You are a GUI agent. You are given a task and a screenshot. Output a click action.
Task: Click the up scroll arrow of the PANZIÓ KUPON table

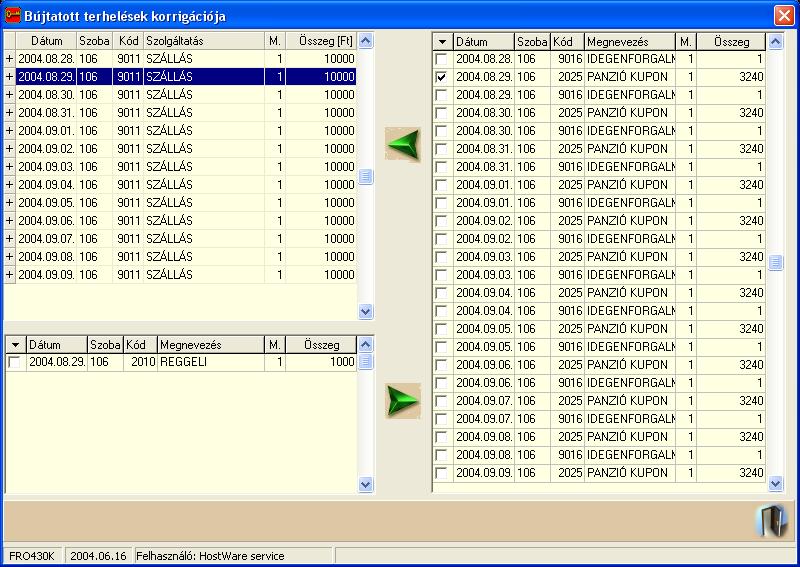[x=776, y=42]
